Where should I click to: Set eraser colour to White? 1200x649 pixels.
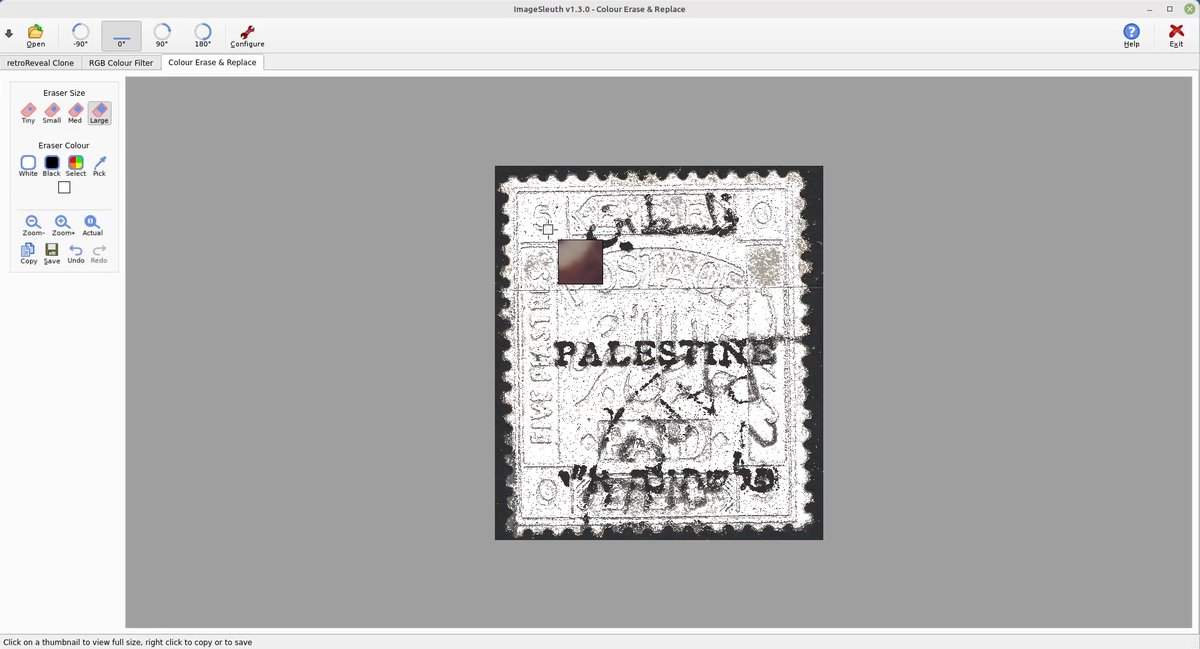(x=28, y=166)
